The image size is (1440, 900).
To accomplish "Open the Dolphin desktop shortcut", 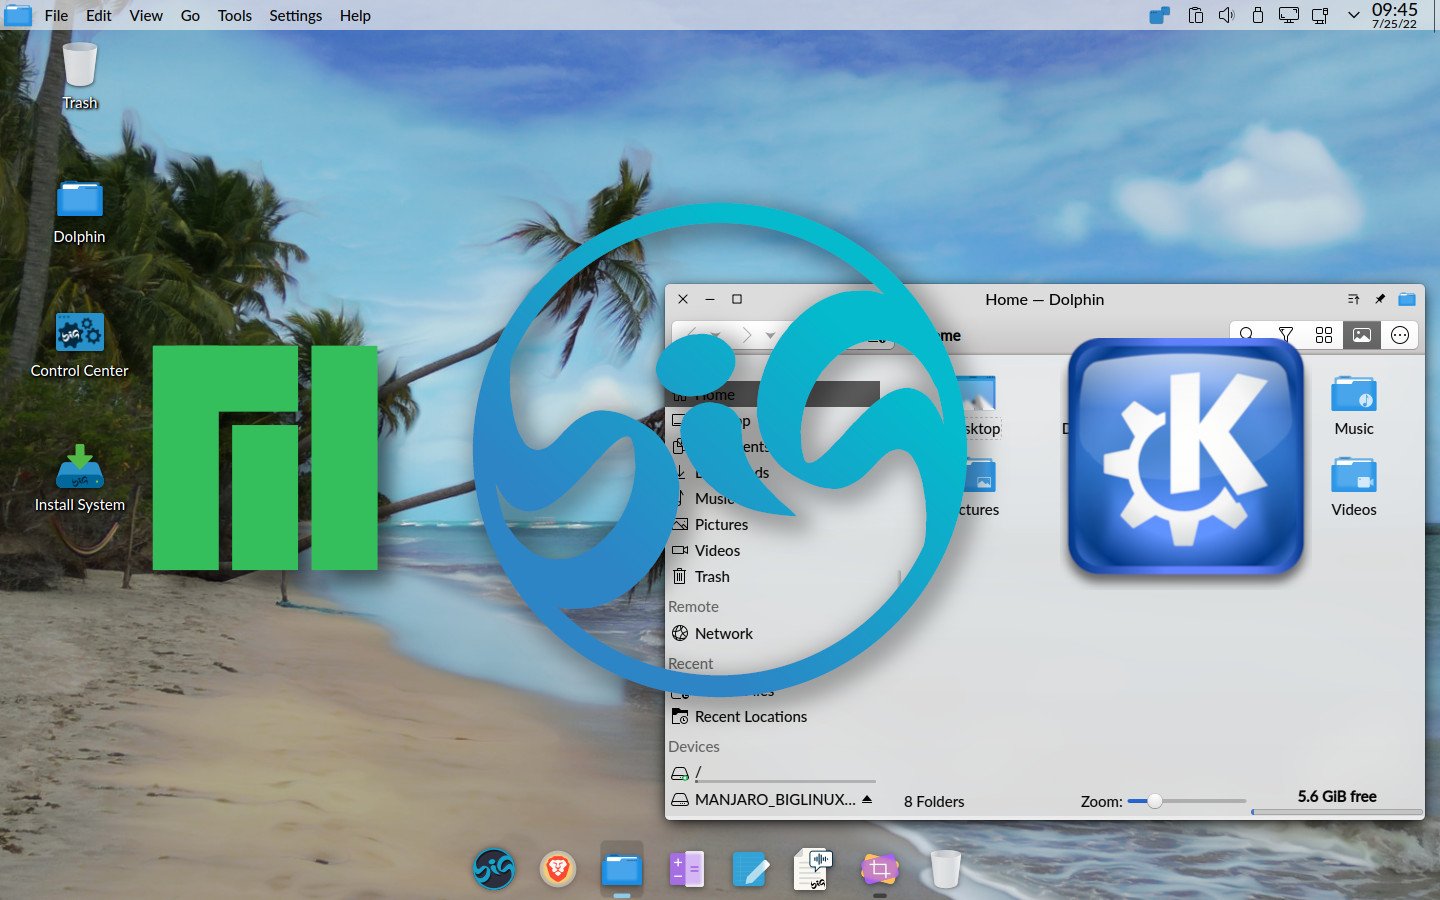I will click(x=80, y=211).
